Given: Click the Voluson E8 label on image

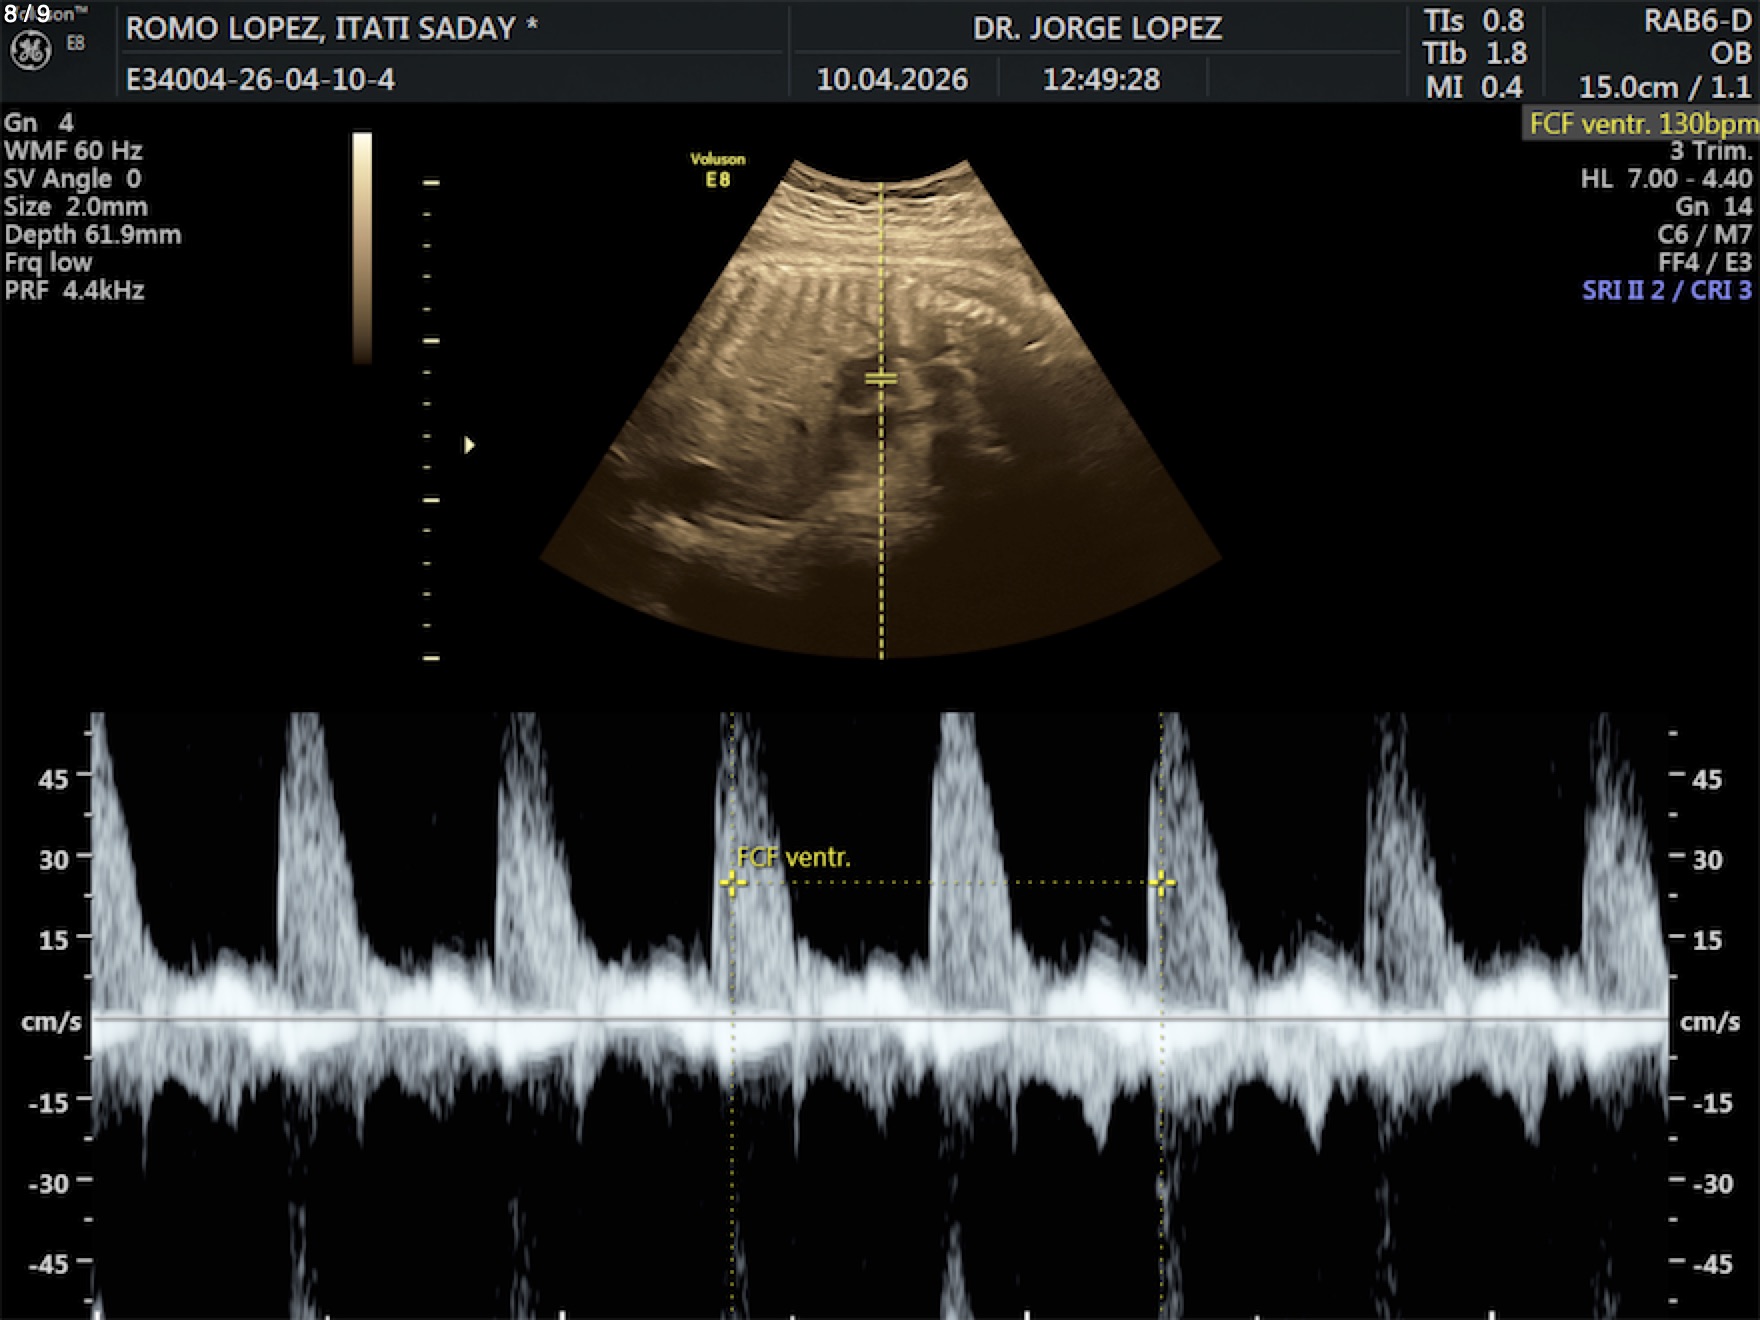Looking at the screenshot, I should click(717, 170).
